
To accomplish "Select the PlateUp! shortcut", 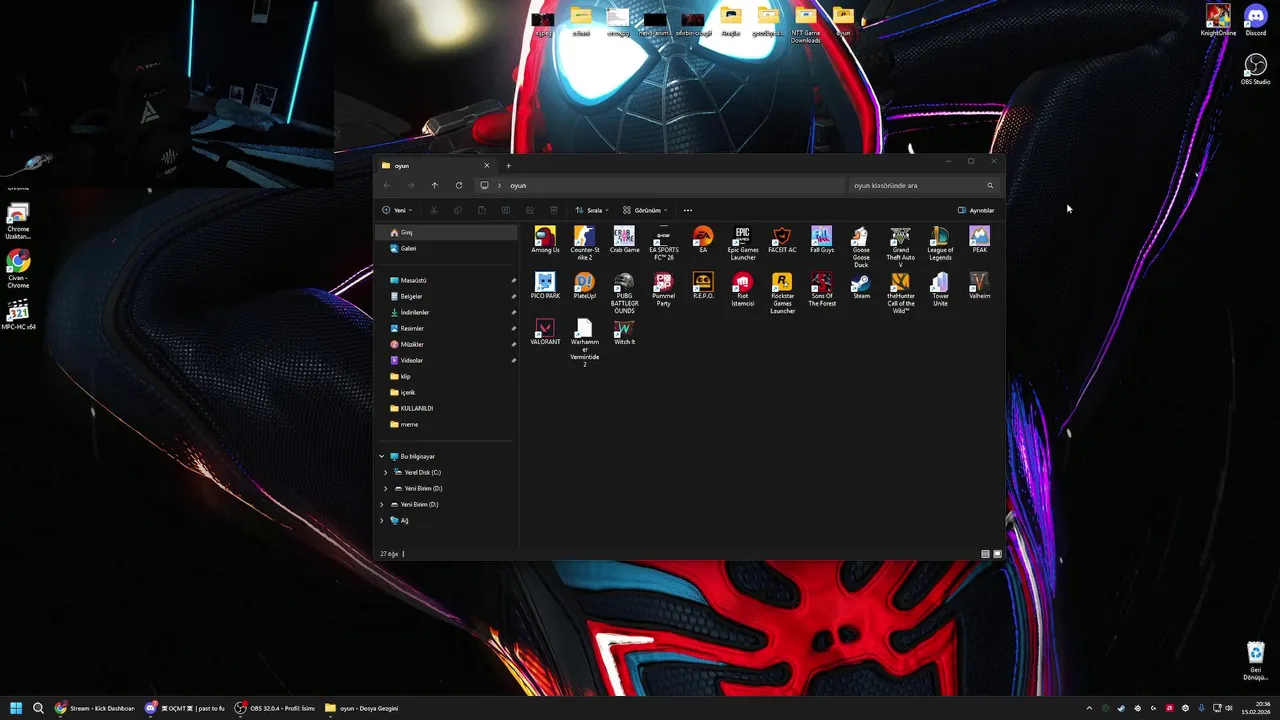I will 585,286.
